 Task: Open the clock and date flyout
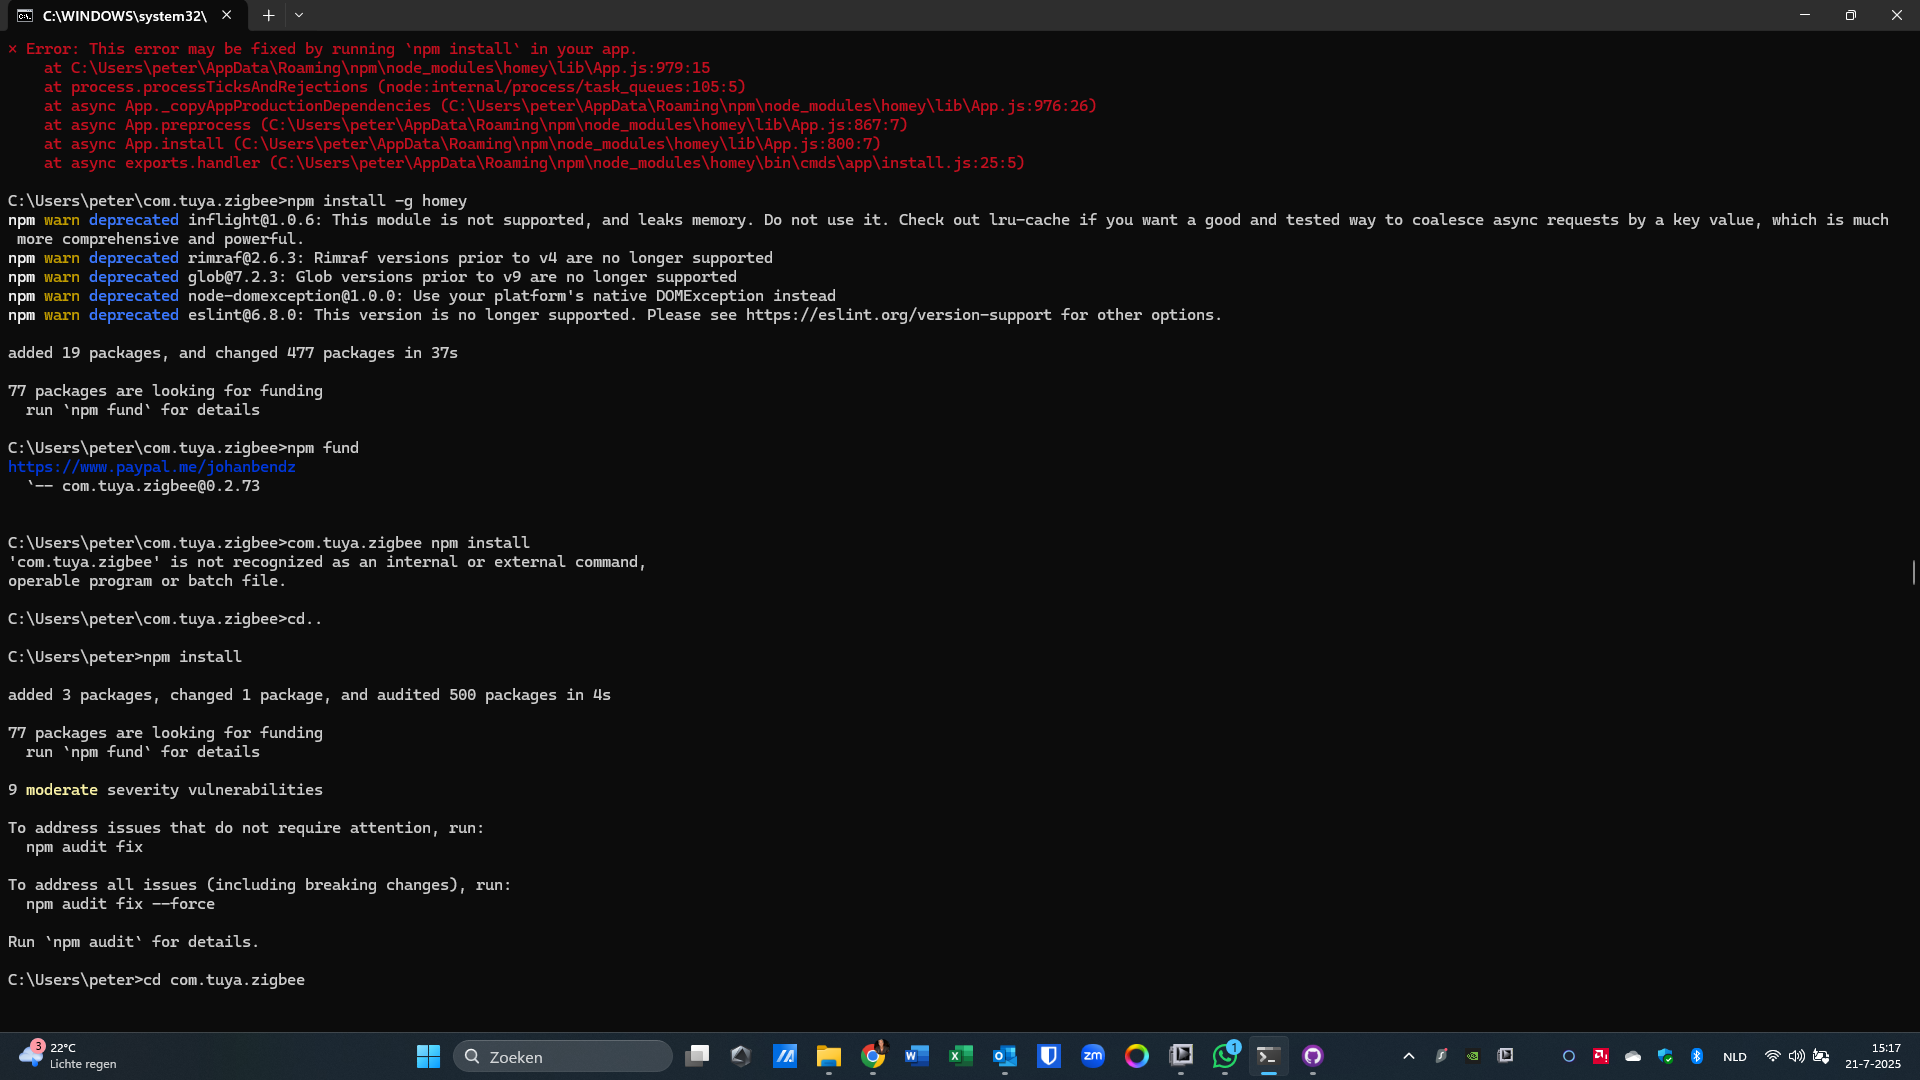1873,1056
